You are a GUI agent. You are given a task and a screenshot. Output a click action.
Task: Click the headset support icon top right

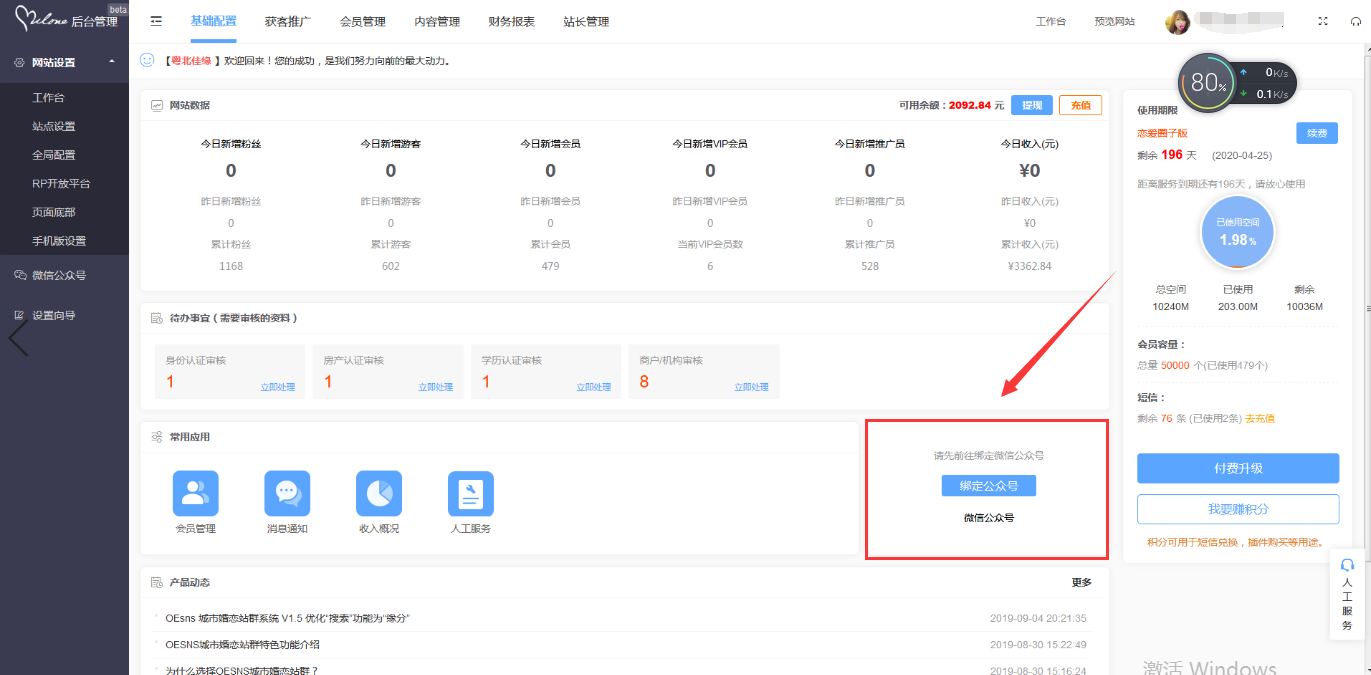pos(1355,21)
